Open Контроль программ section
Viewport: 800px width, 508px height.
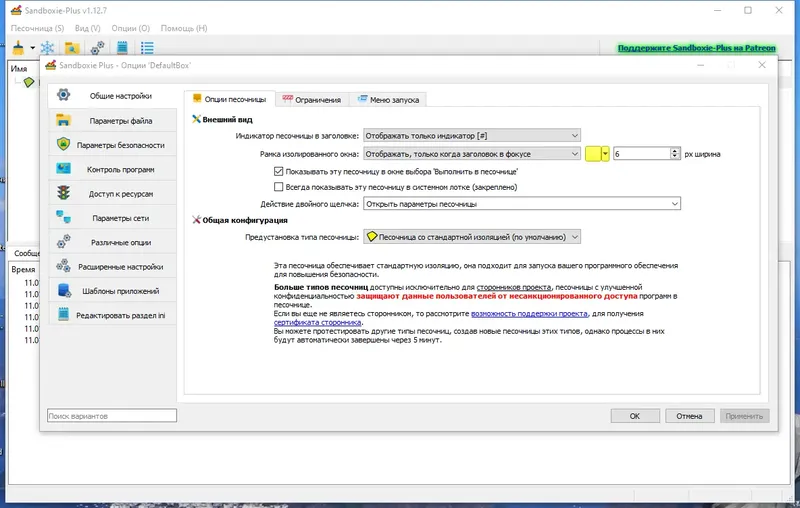(112, 169)
